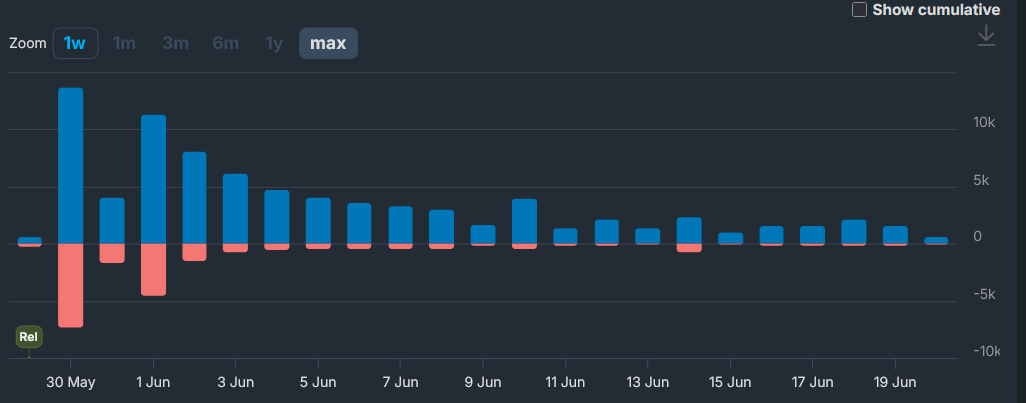1026x403 pixels.
Task: Click the blue bar on 13 Jun
Action: coord(648,236)
